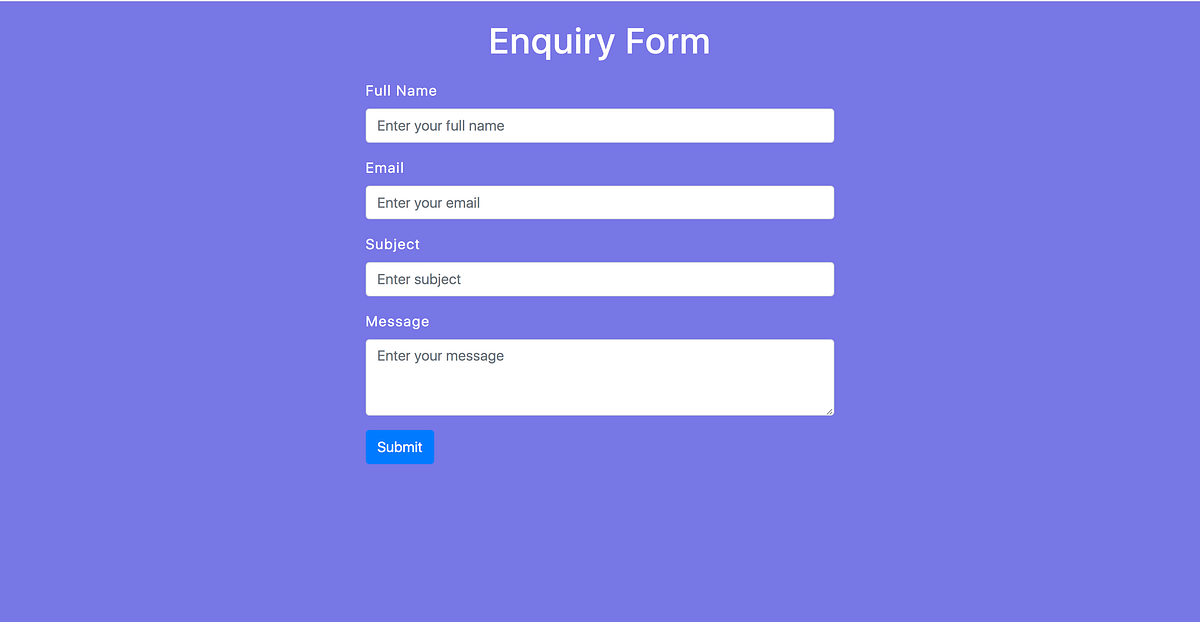
Task: Click the 'Enter your email' placeholder text
Action: pos(427,202)
